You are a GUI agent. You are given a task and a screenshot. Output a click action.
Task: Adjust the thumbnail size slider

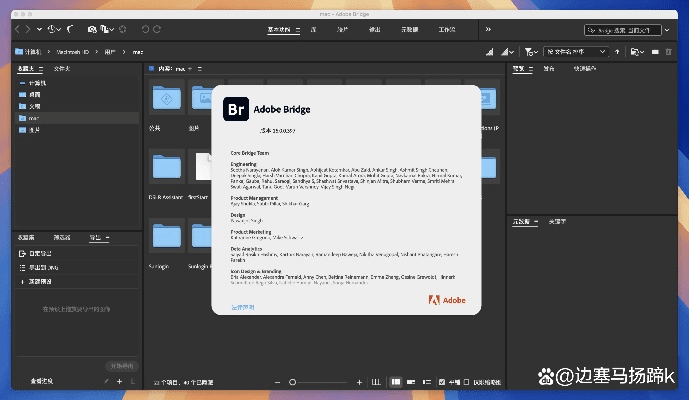318,382
